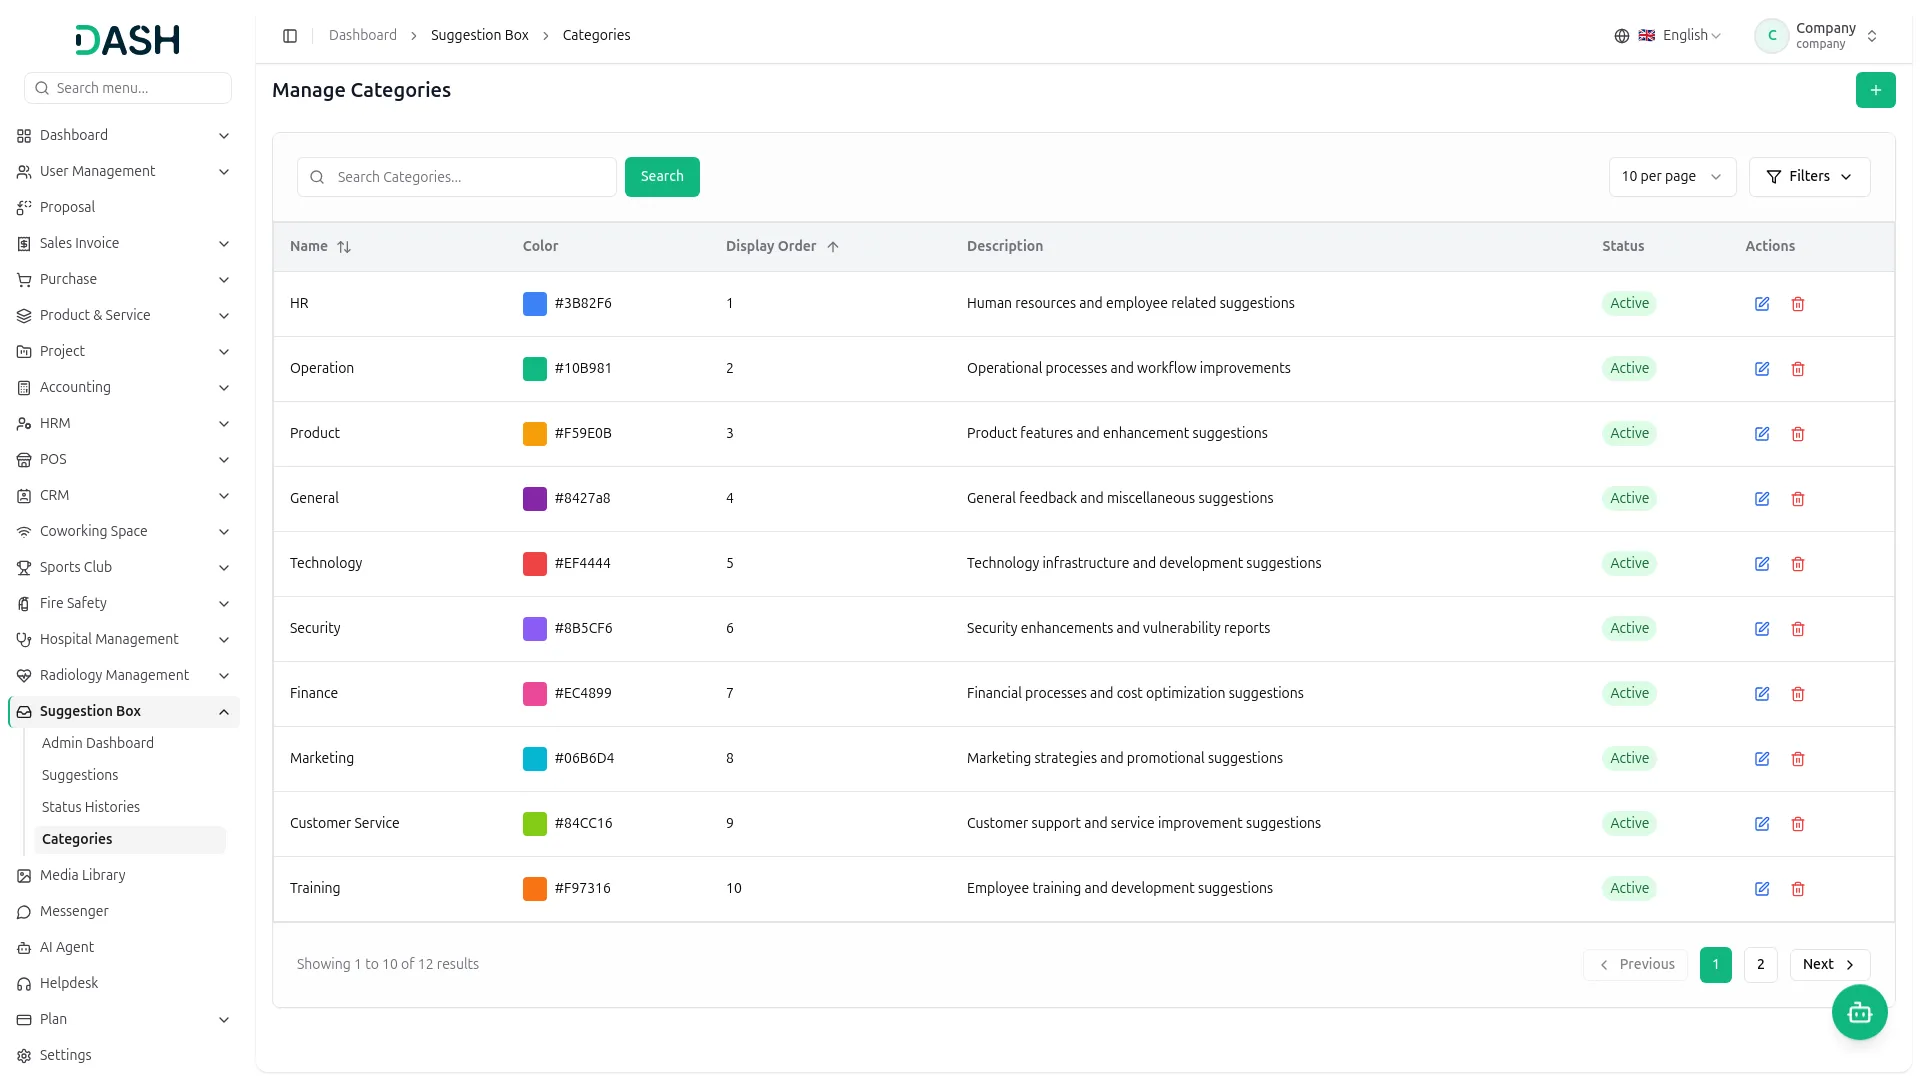Focus the Search Categories input field

click(457, 177)
